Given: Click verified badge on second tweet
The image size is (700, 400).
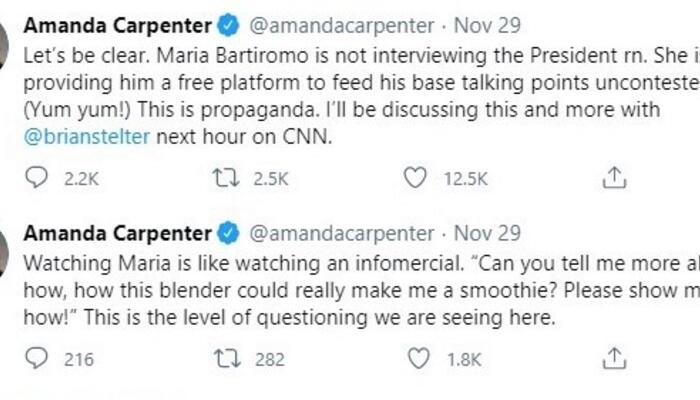Looking at the screenshot, I should pos(229,234).
